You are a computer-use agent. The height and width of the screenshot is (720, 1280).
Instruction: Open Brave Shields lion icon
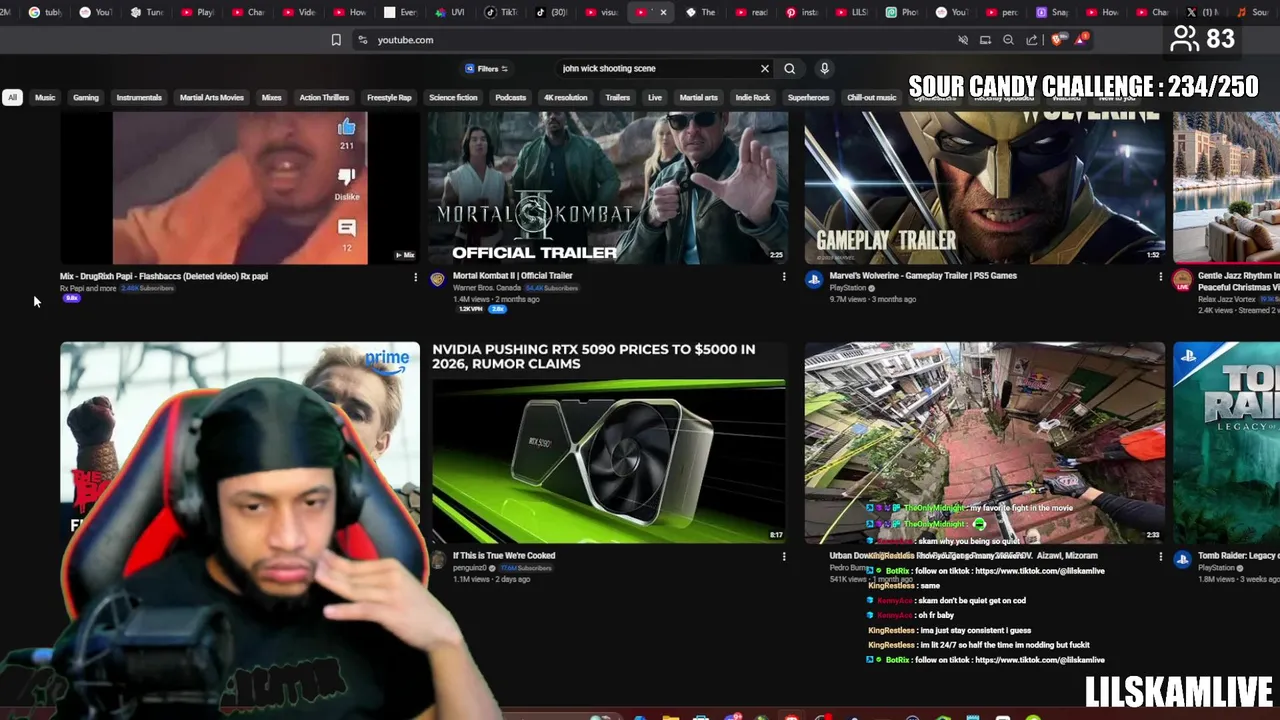(x=1059, y=40)
